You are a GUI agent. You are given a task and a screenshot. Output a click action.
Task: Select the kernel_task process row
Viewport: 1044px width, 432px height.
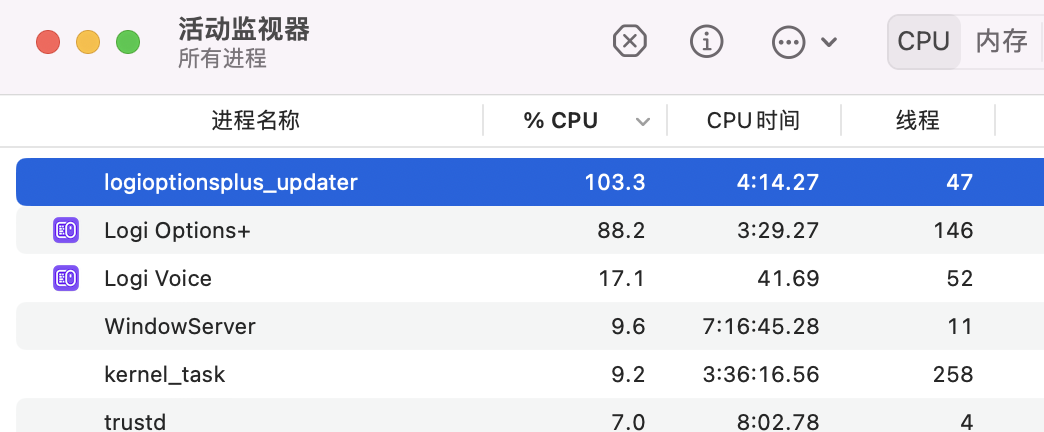[x=165, y=374]
